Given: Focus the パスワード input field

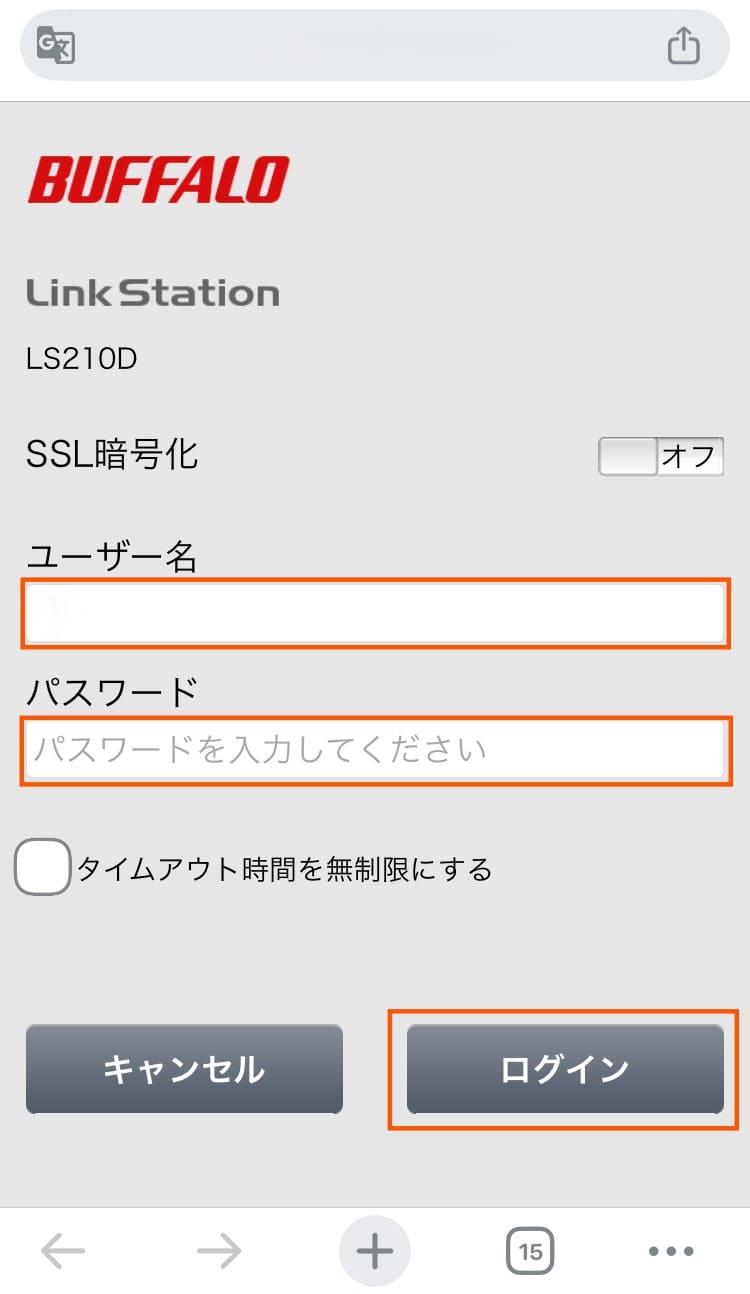Looking at the screenshot, I should (375, 750).
